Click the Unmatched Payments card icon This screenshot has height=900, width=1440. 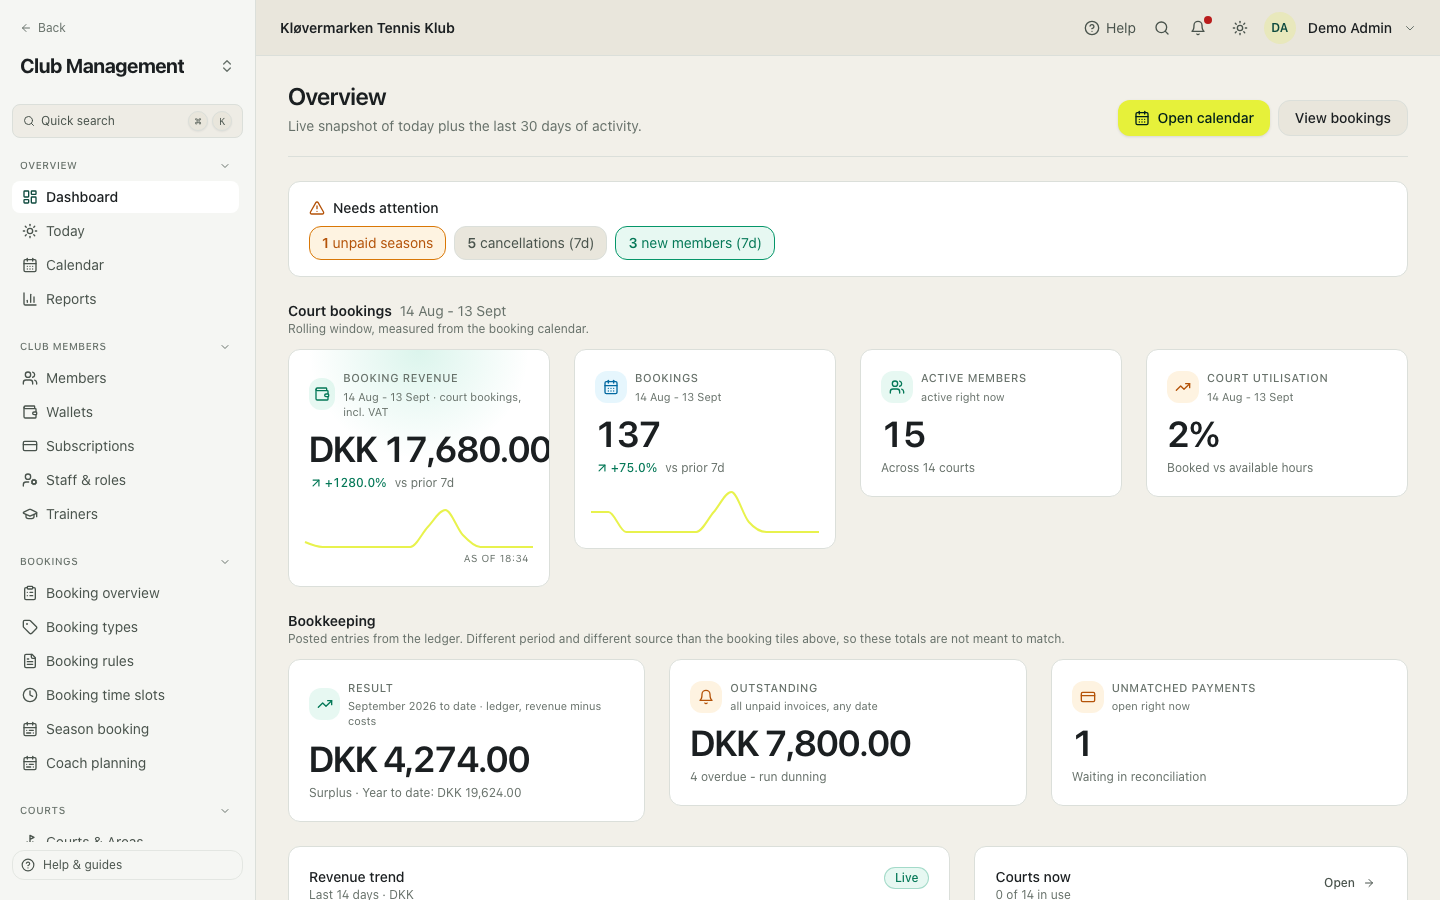pos(1088,697)
